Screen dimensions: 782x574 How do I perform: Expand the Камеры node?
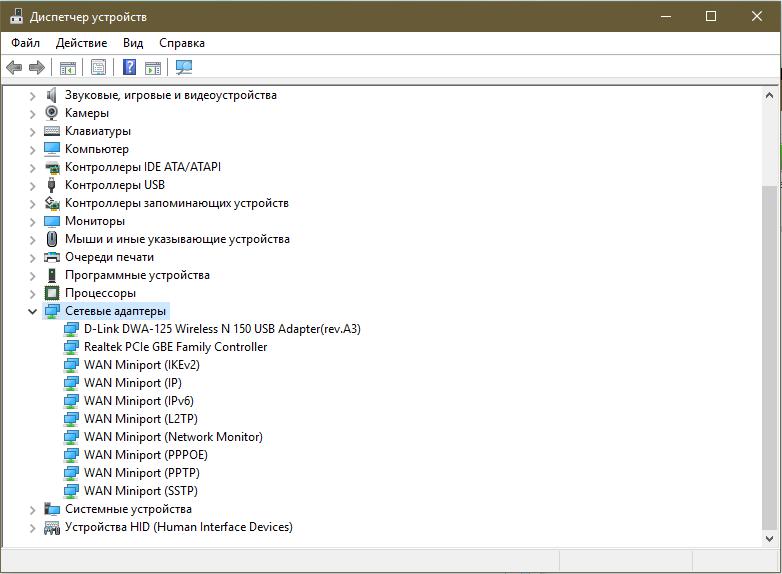(32, 113)
